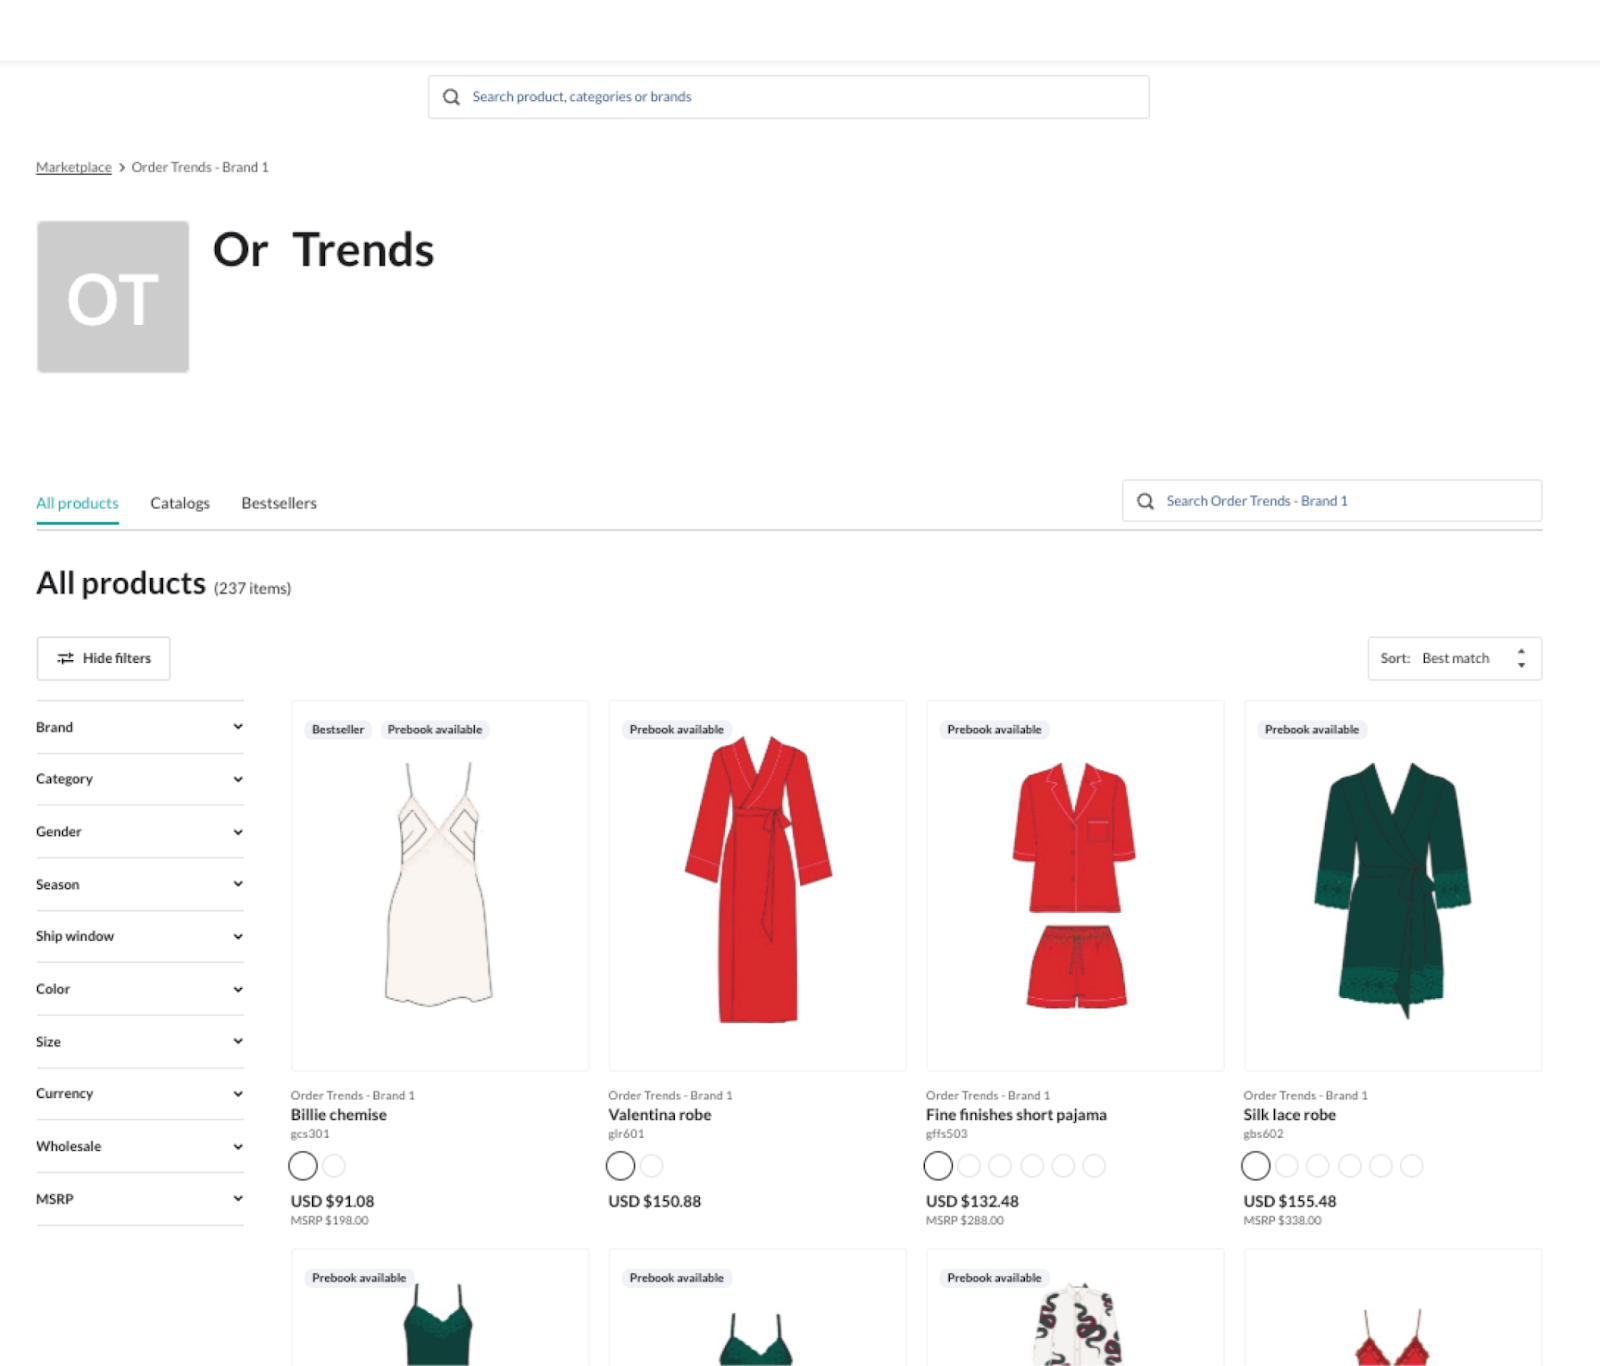Open the Marketplace breadcrumb link
This screenshot has height=1366, width=1600.
tap(73, 167)
